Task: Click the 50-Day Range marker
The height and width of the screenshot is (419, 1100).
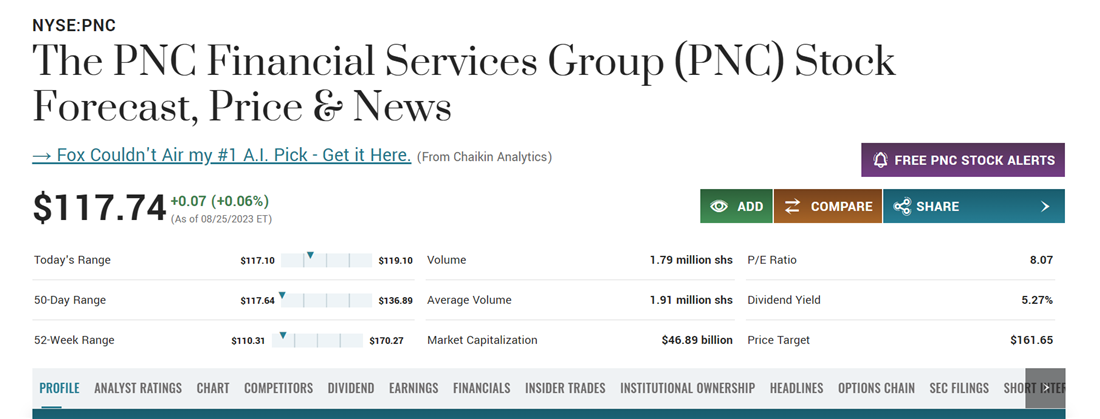Action: [282, 296]
